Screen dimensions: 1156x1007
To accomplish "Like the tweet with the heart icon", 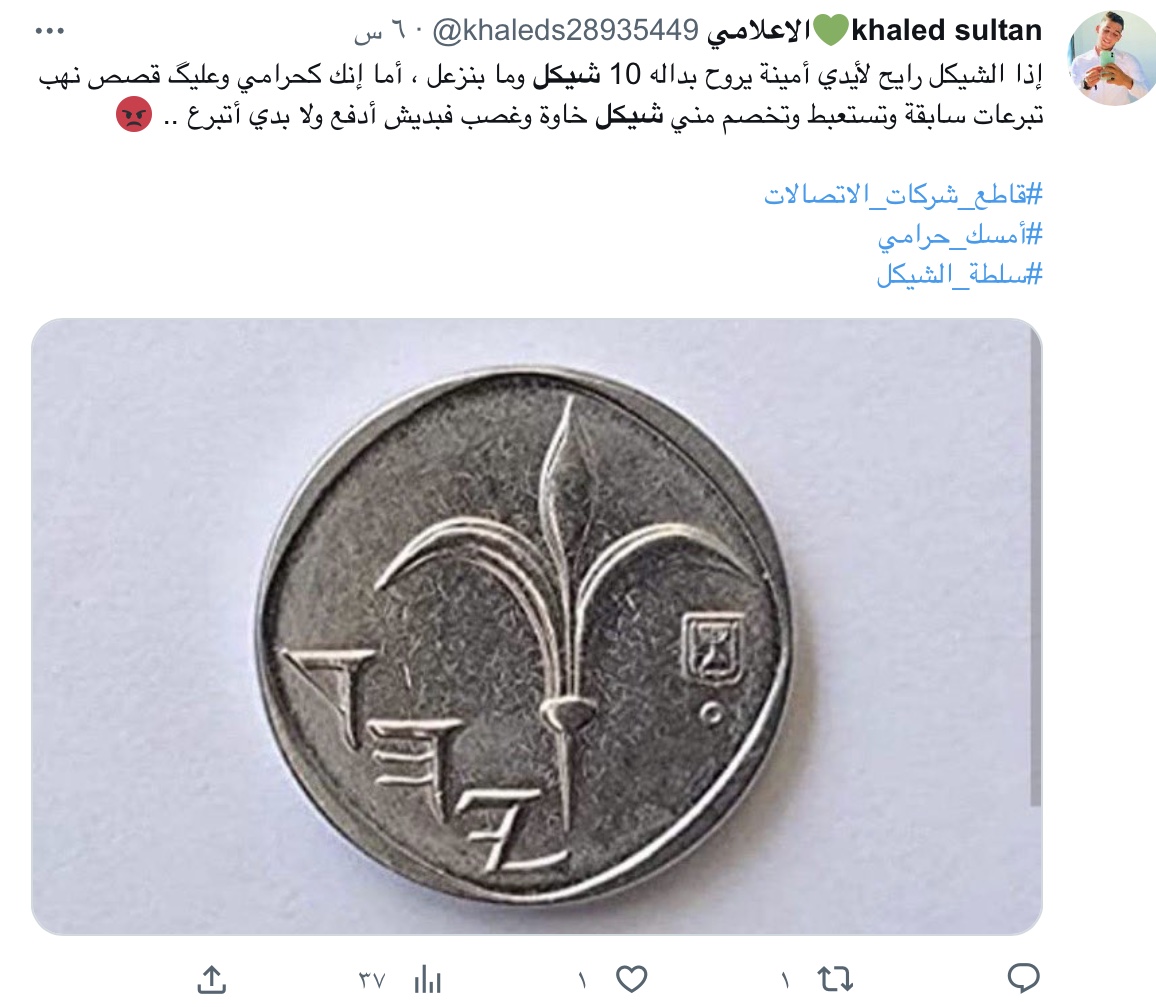I will 632,979.
